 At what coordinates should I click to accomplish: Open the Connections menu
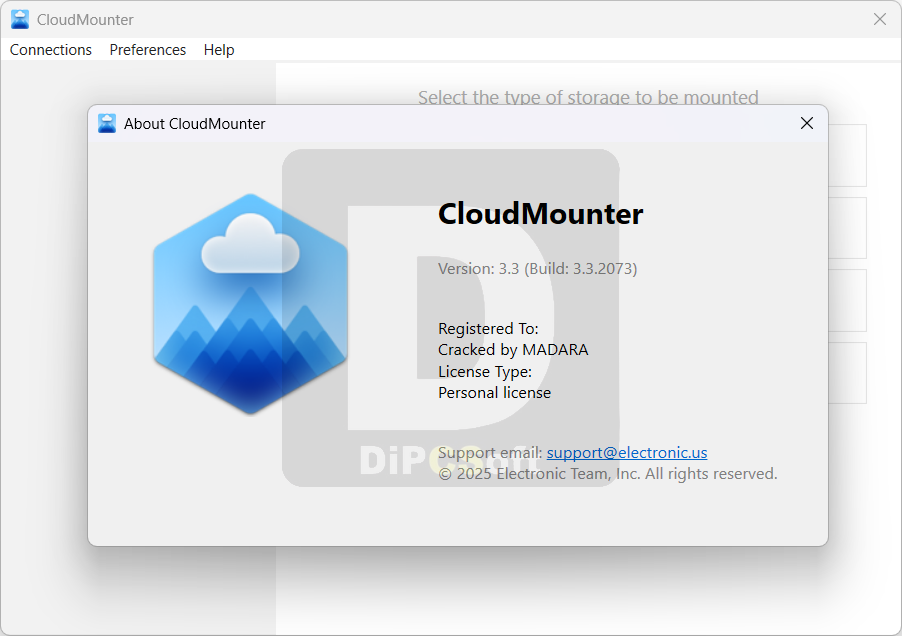tap(51, 50)
